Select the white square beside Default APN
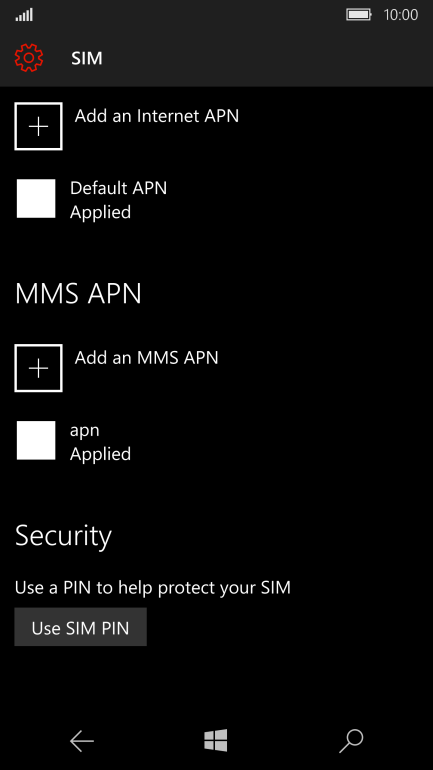The image size is (433, 770). (36, 198)
